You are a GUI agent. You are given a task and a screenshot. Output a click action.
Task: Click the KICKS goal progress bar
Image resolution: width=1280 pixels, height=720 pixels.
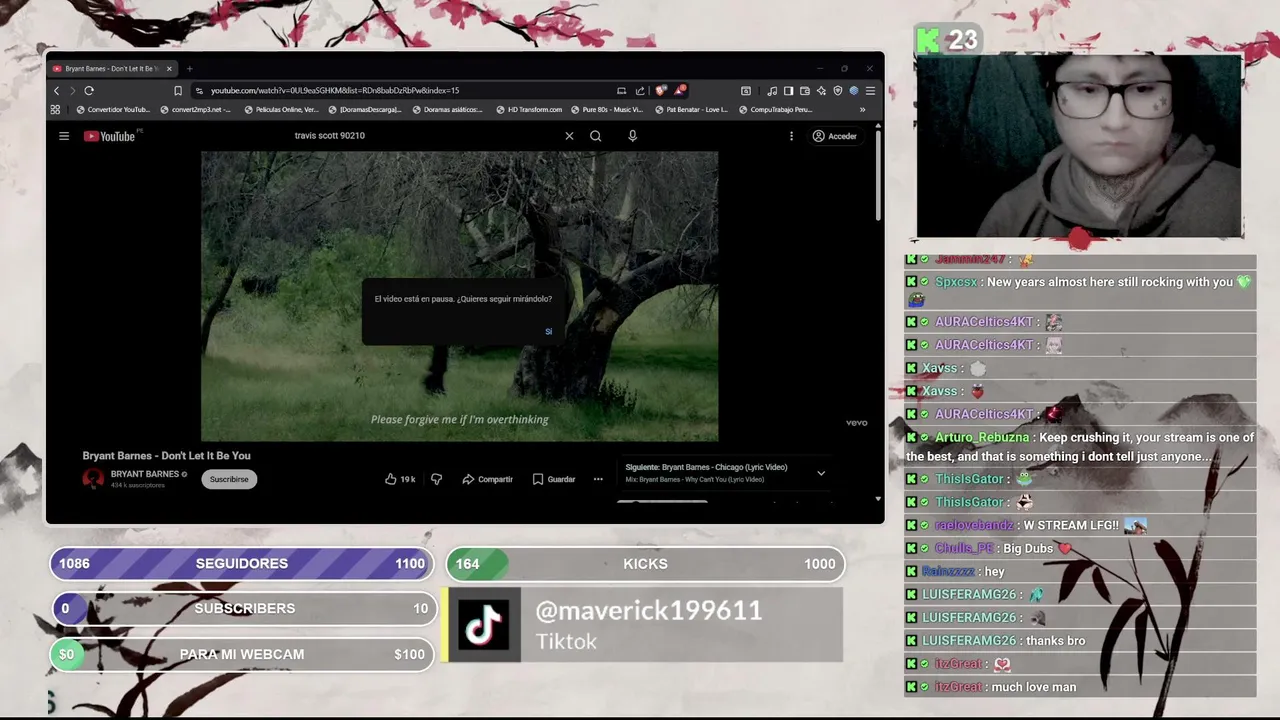tap(645, 564)
